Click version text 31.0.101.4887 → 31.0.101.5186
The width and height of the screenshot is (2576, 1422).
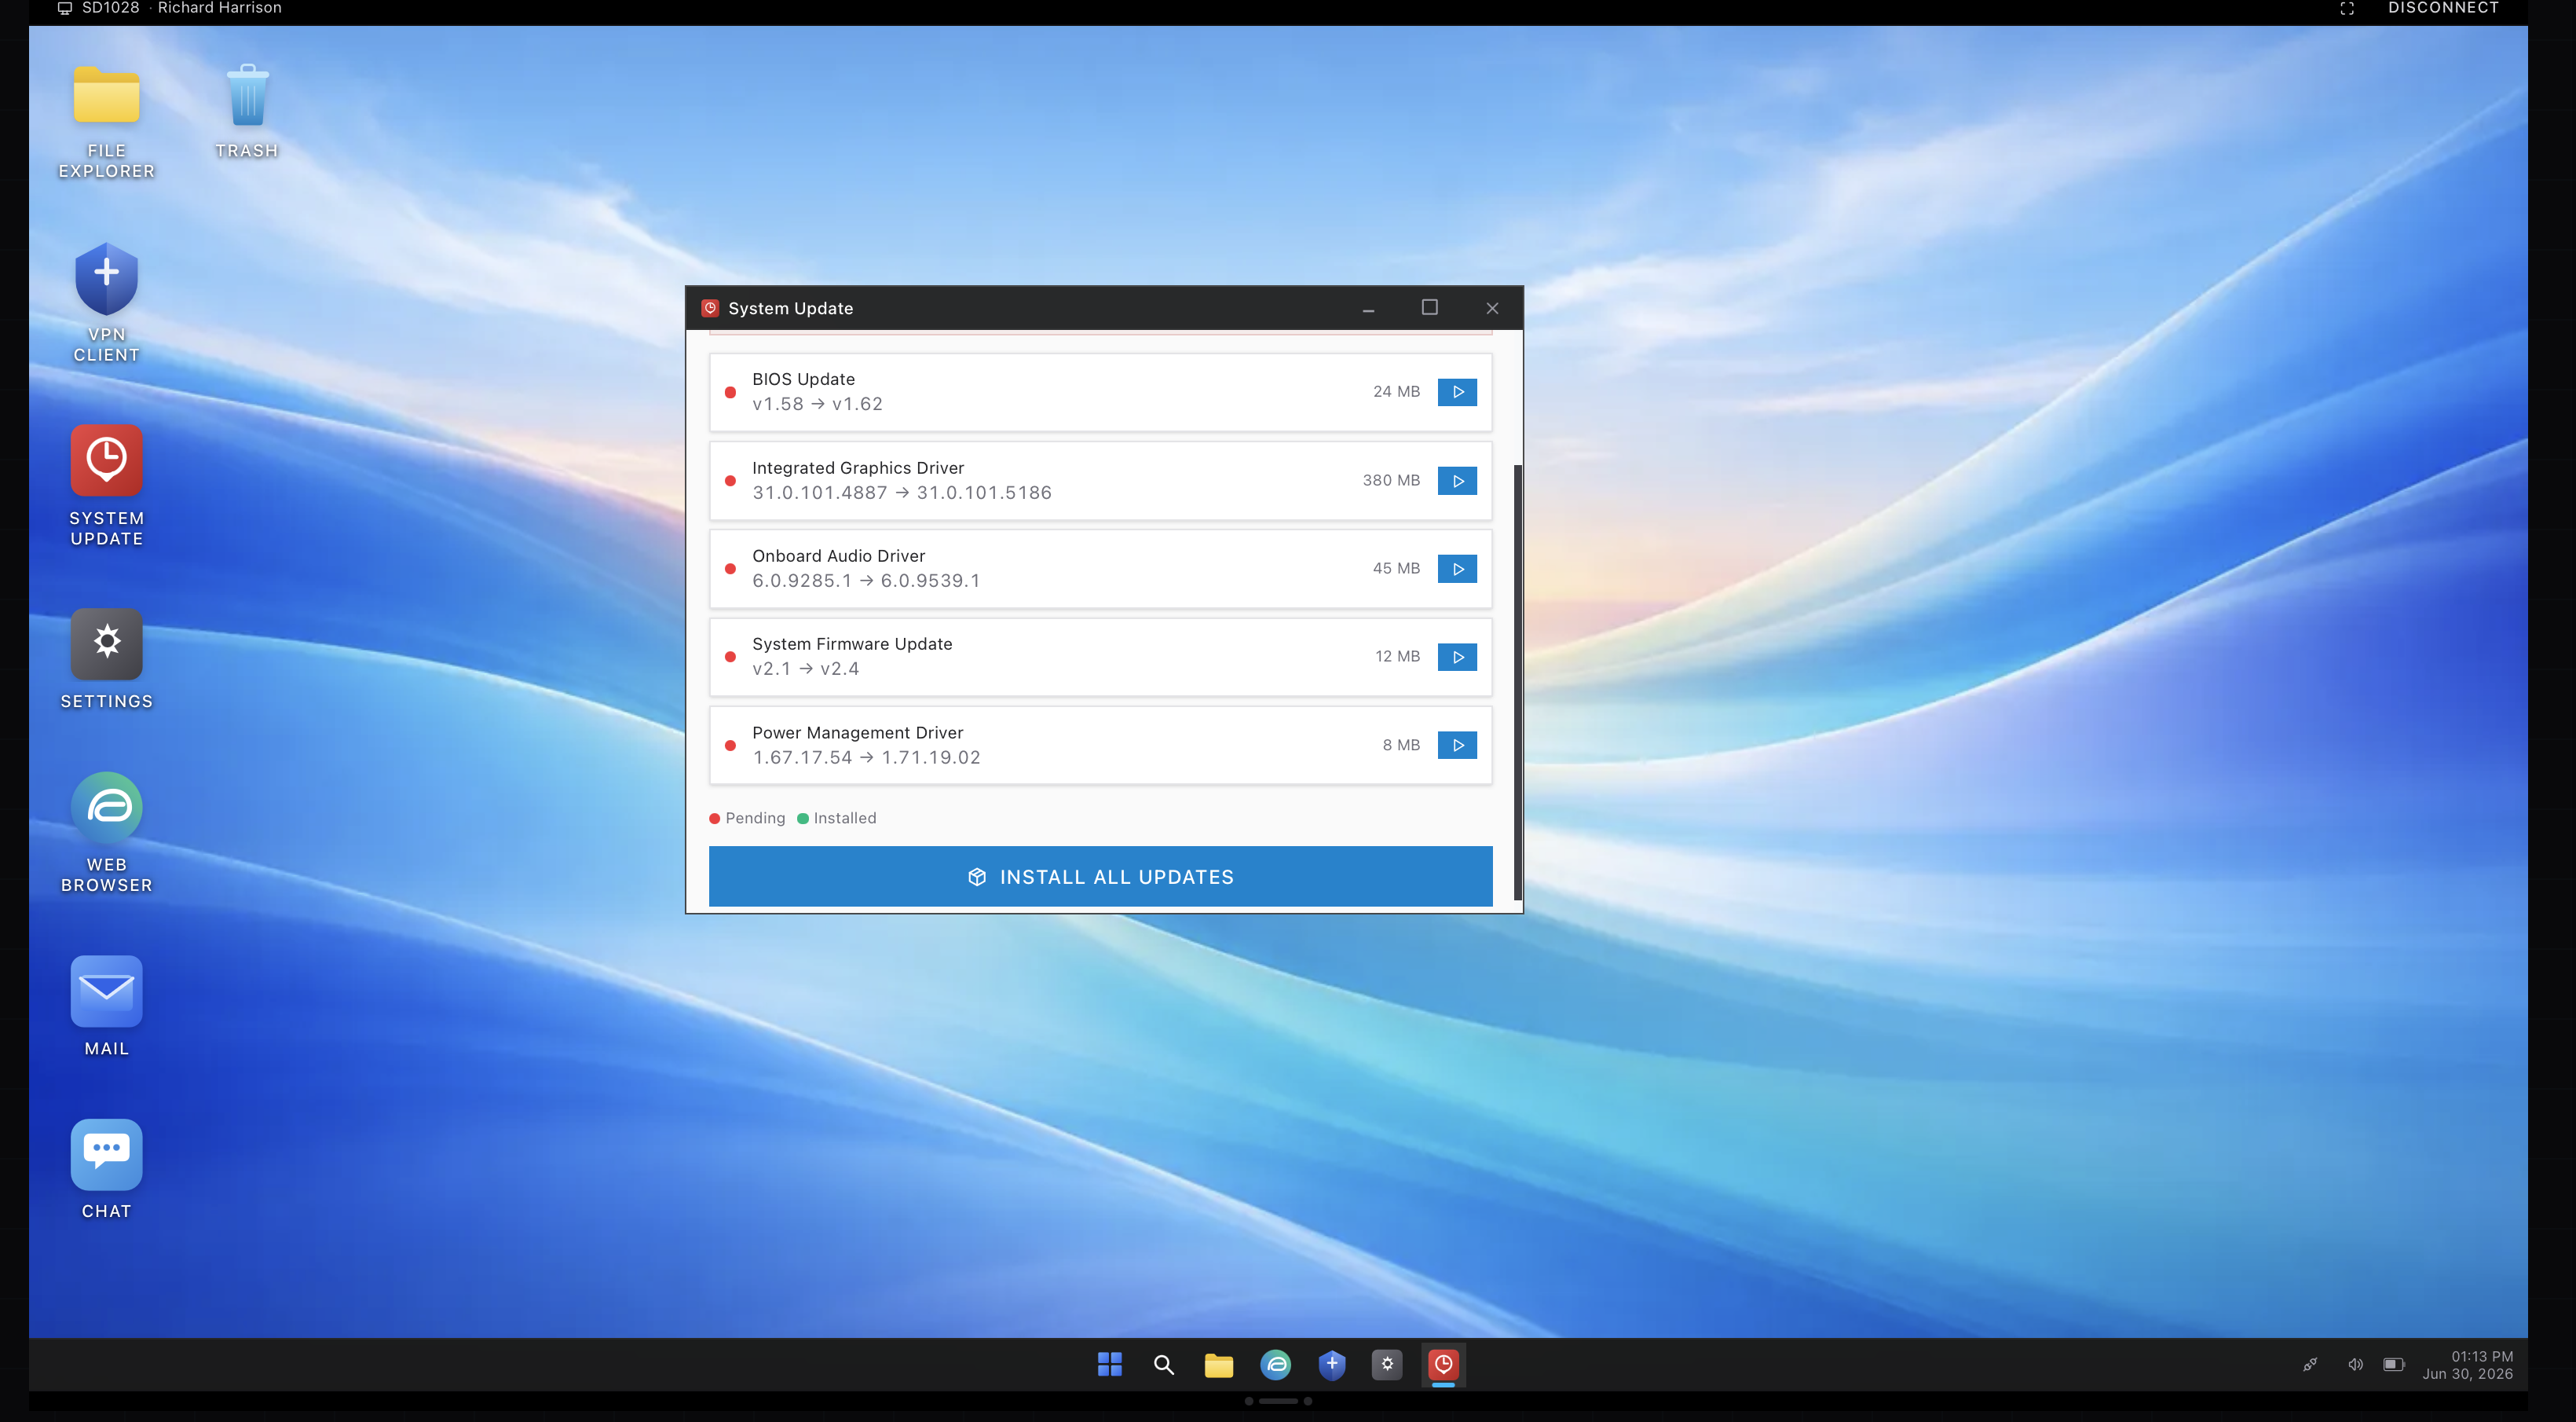coord(902,493)
